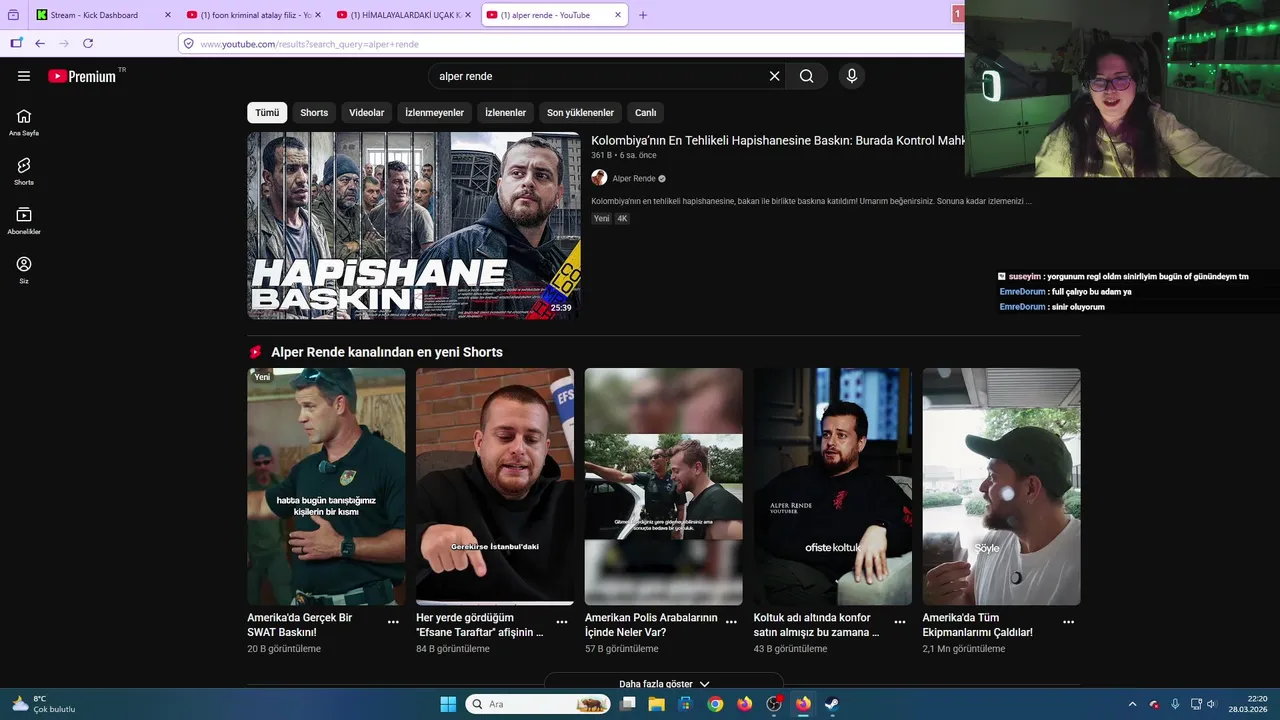
Task: Select the Canlı filter chip
Action: click(x=646, y=113)
